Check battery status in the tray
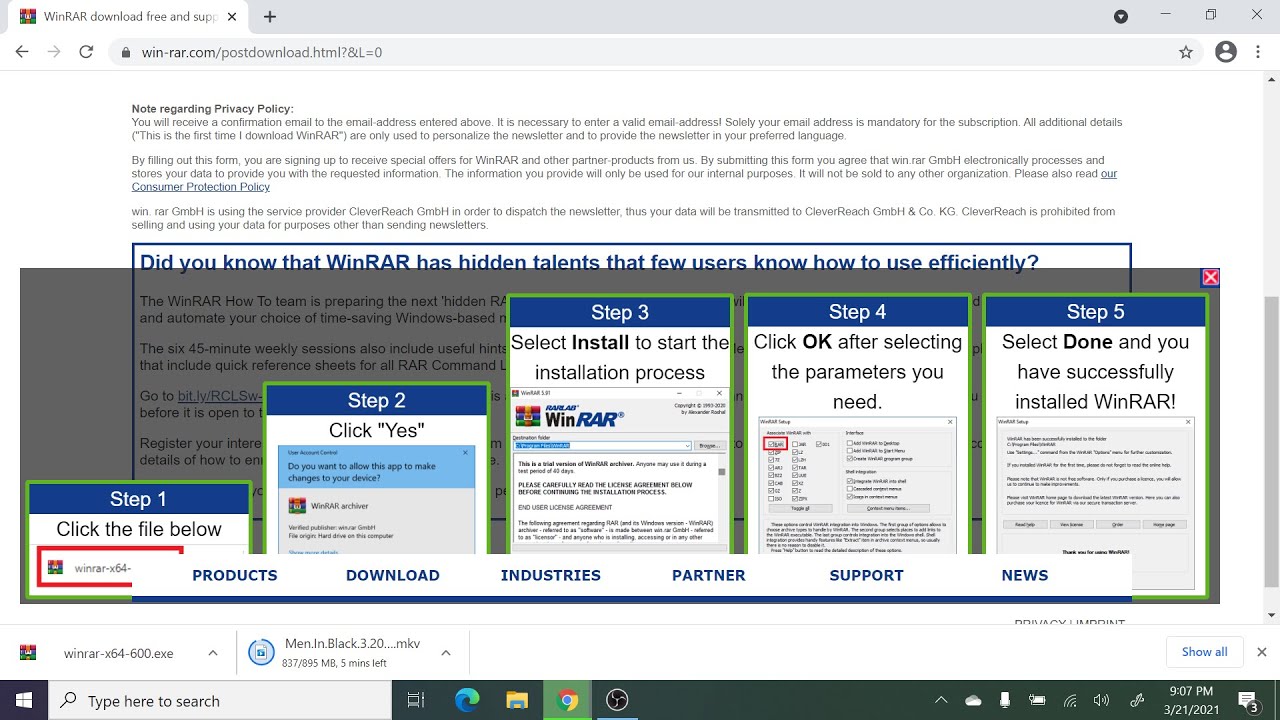 (1037, 700)
